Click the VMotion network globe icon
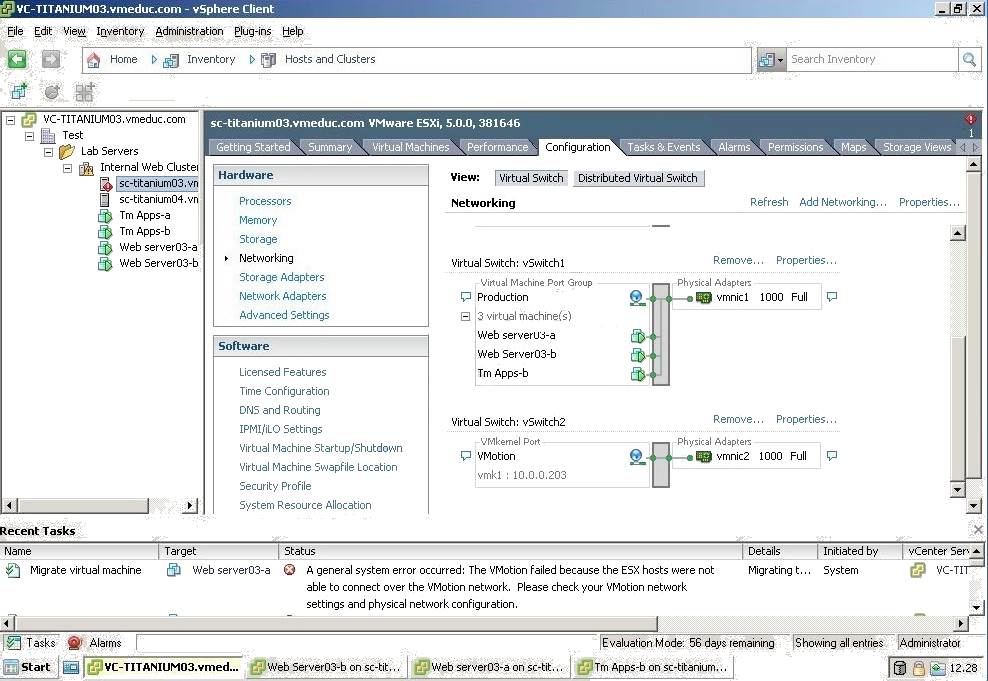Screen dimensions: 988x681 tap(636, 457)
